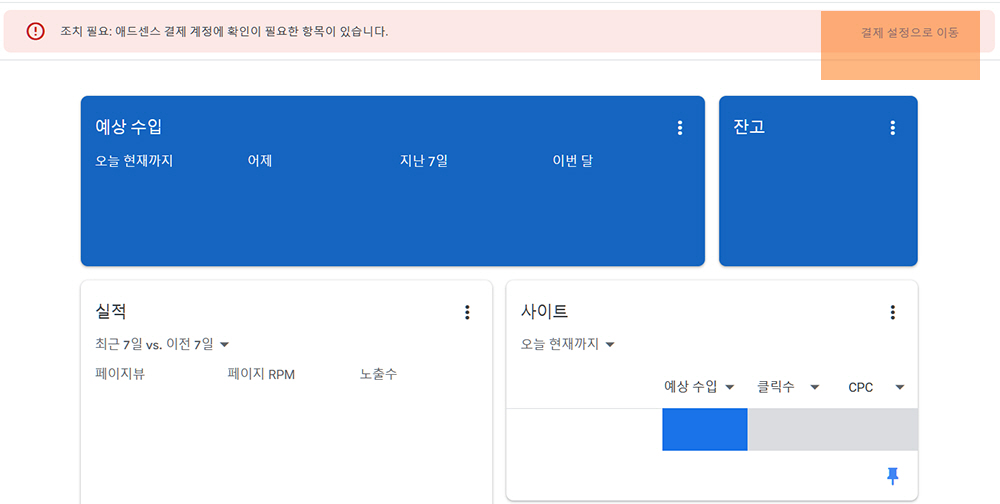Open 실적 card three-dot menu
The height and width of the screenshot is (504, 1000).
point(467,312)
